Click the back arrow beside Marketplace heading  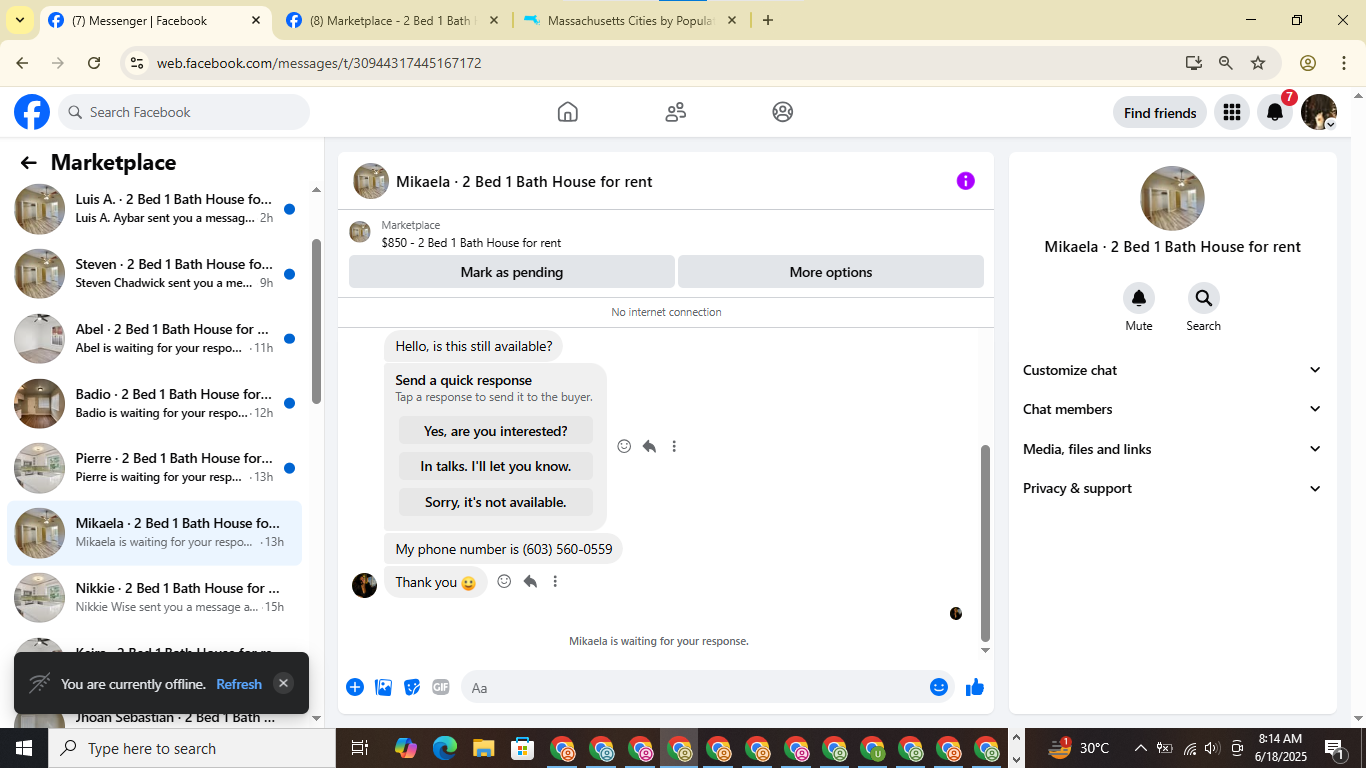coord(28,163)
